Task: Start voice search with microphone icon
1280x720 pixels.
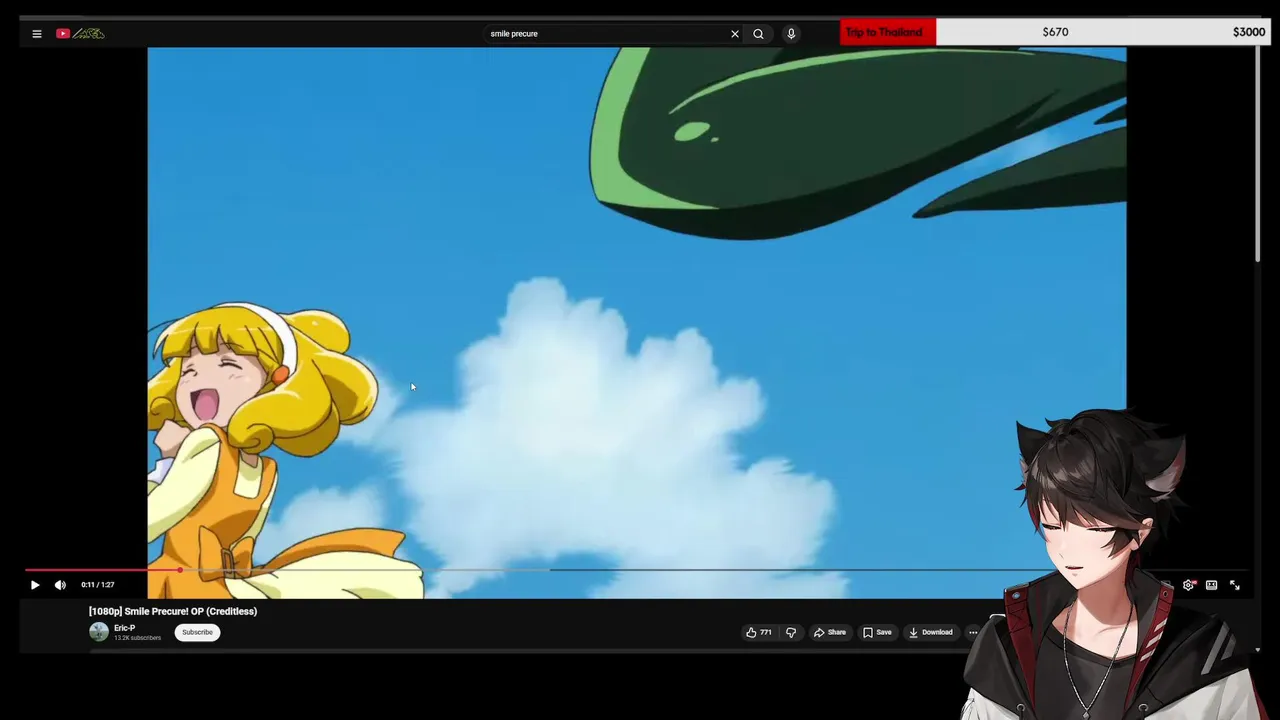Action: [791, 34]
